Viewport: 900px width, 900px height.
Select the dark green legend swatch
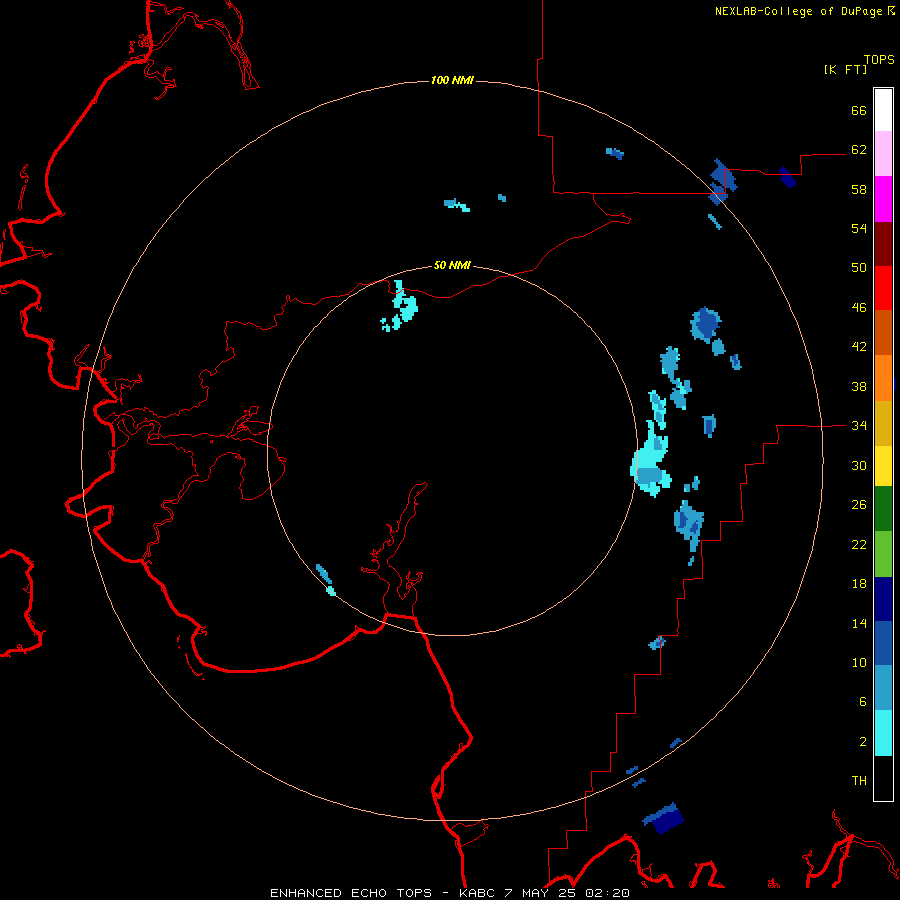(x=883, y=509)
